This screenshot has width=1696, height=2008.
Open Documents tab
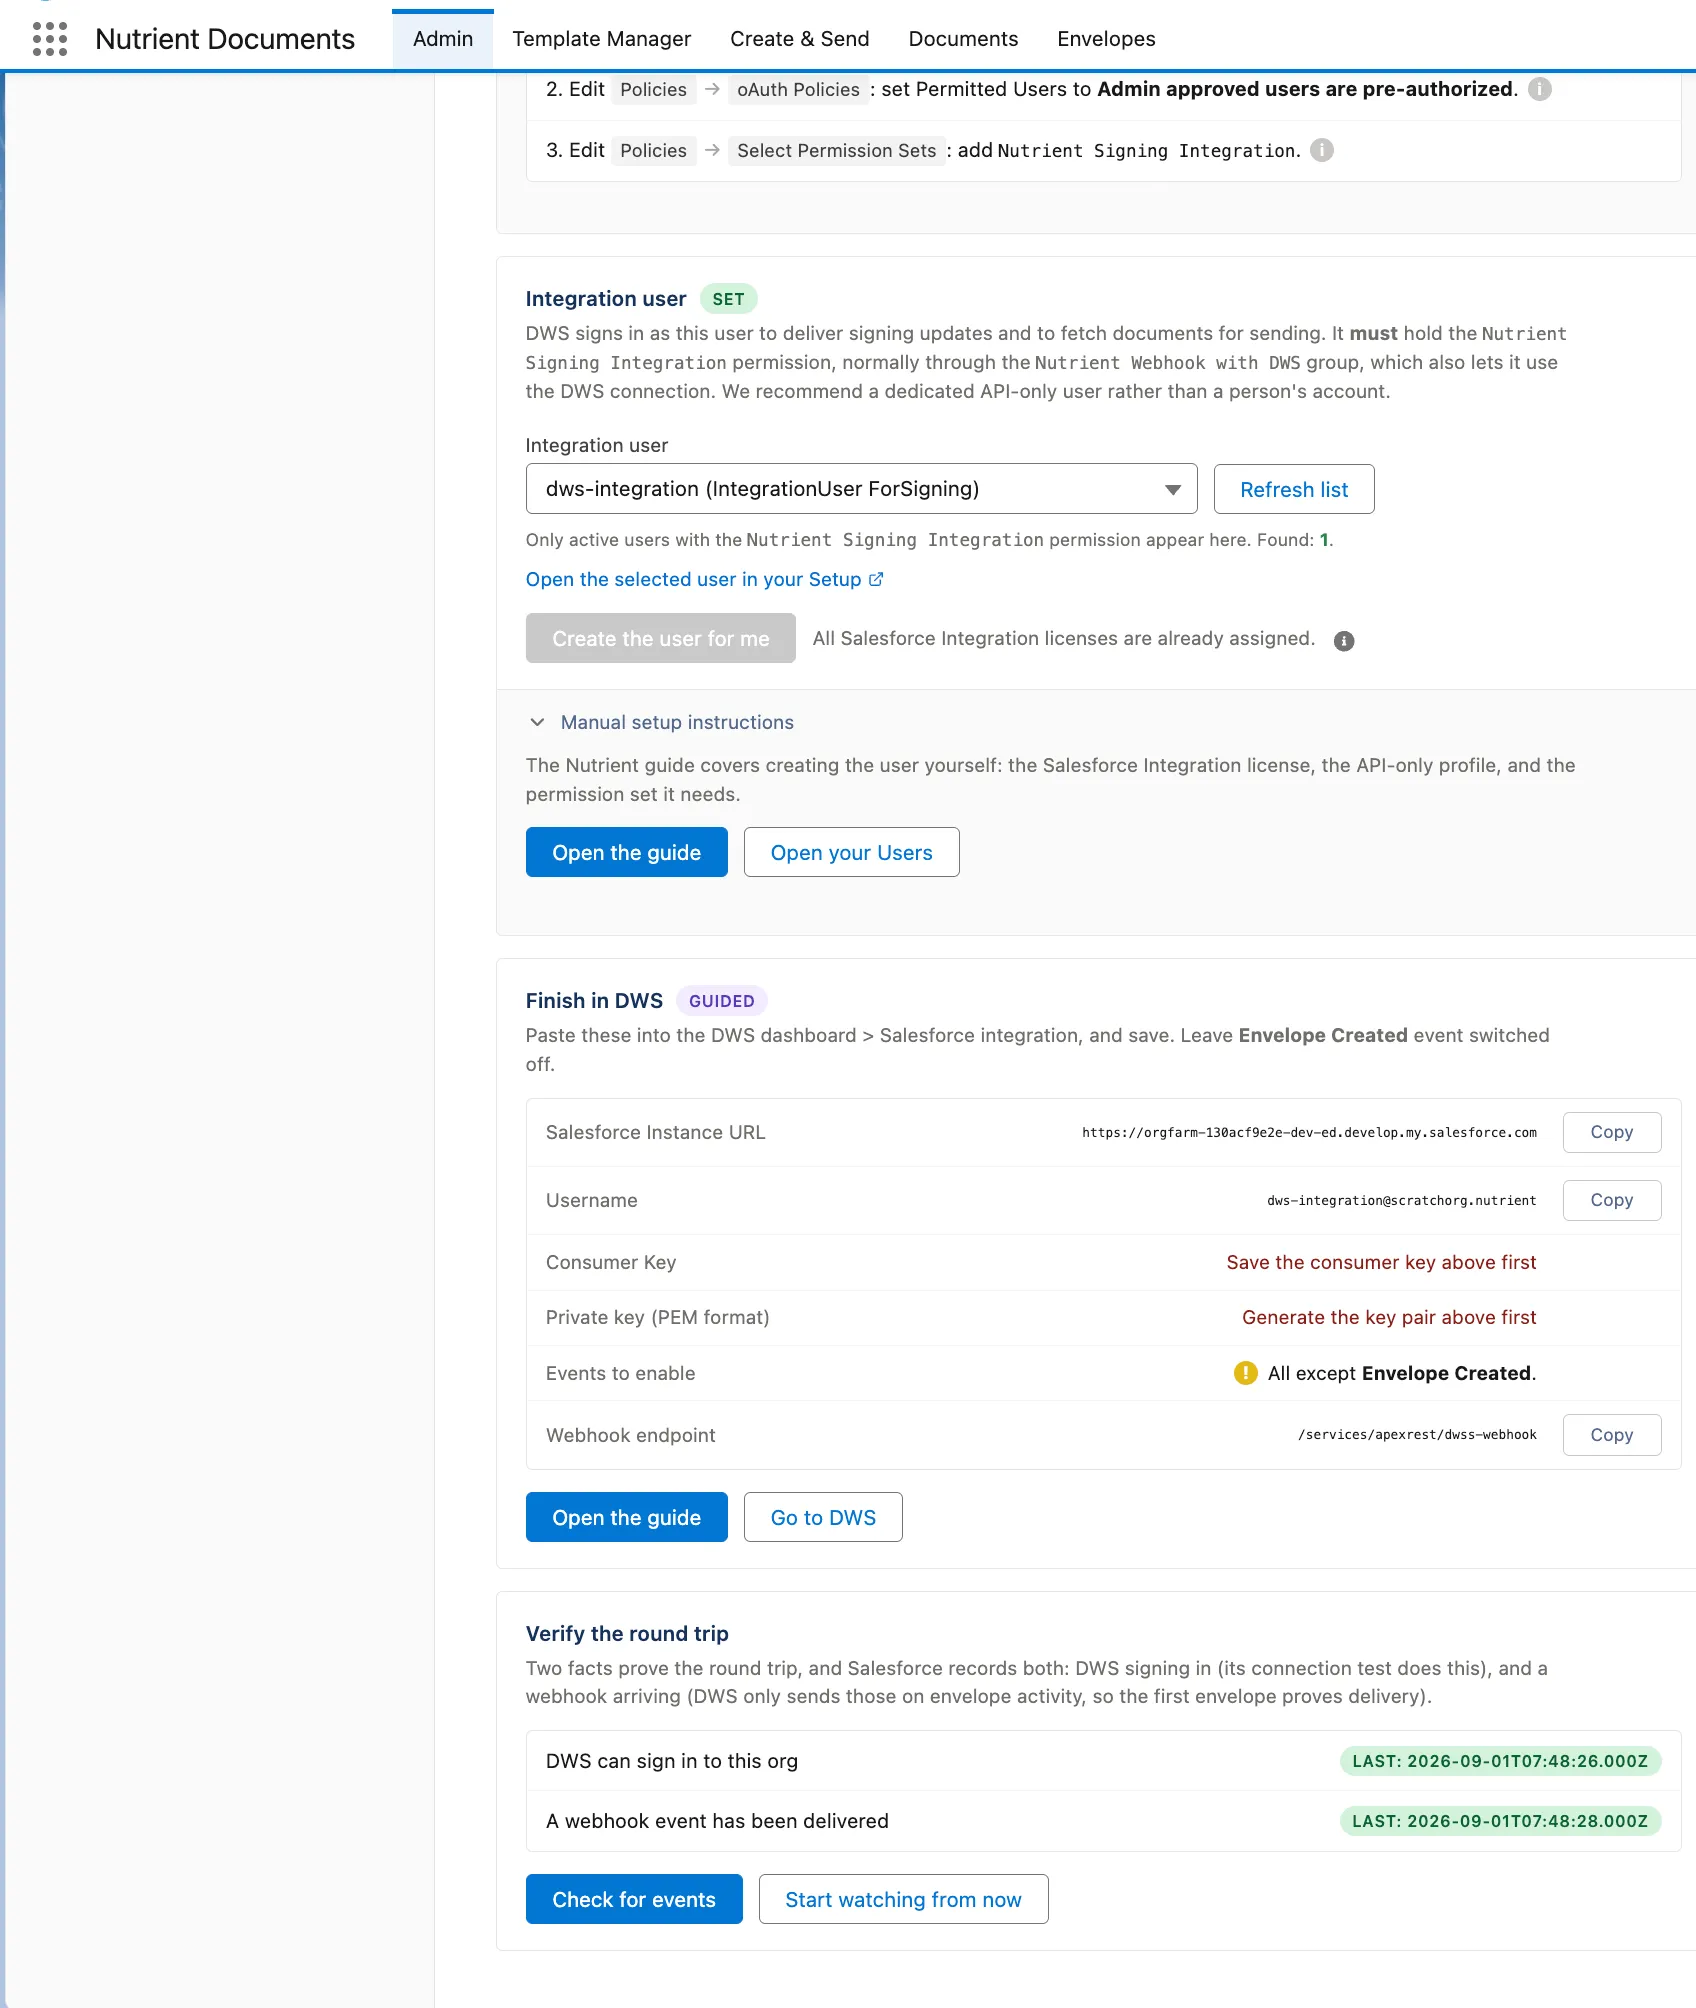tap(963, 39)
